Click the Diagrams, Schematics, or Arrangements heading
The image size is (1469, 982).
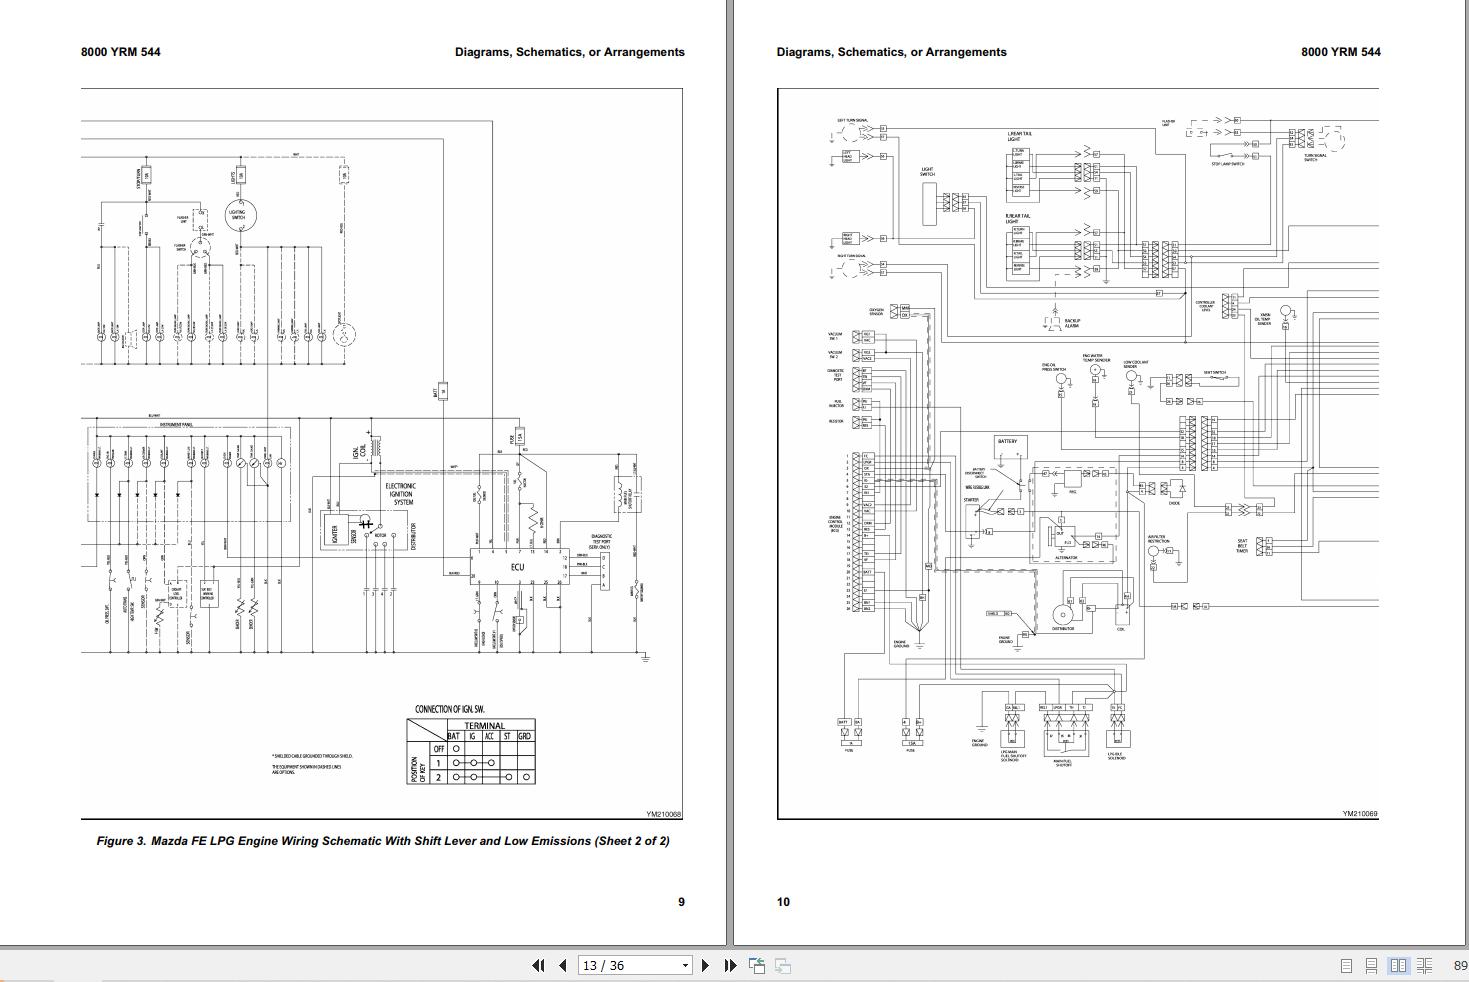pos(569,51)
